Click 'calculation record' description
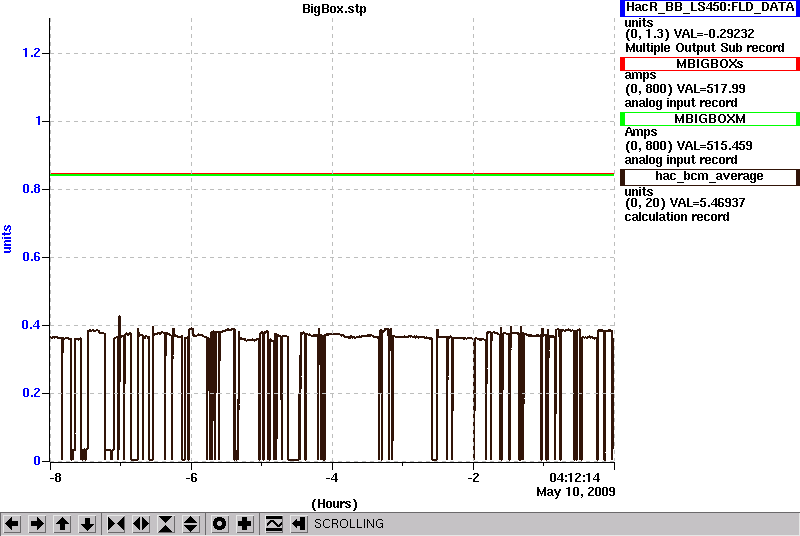The width and height of the screenshot is (800, 536). pyautogui.click(x=677, y=217)
